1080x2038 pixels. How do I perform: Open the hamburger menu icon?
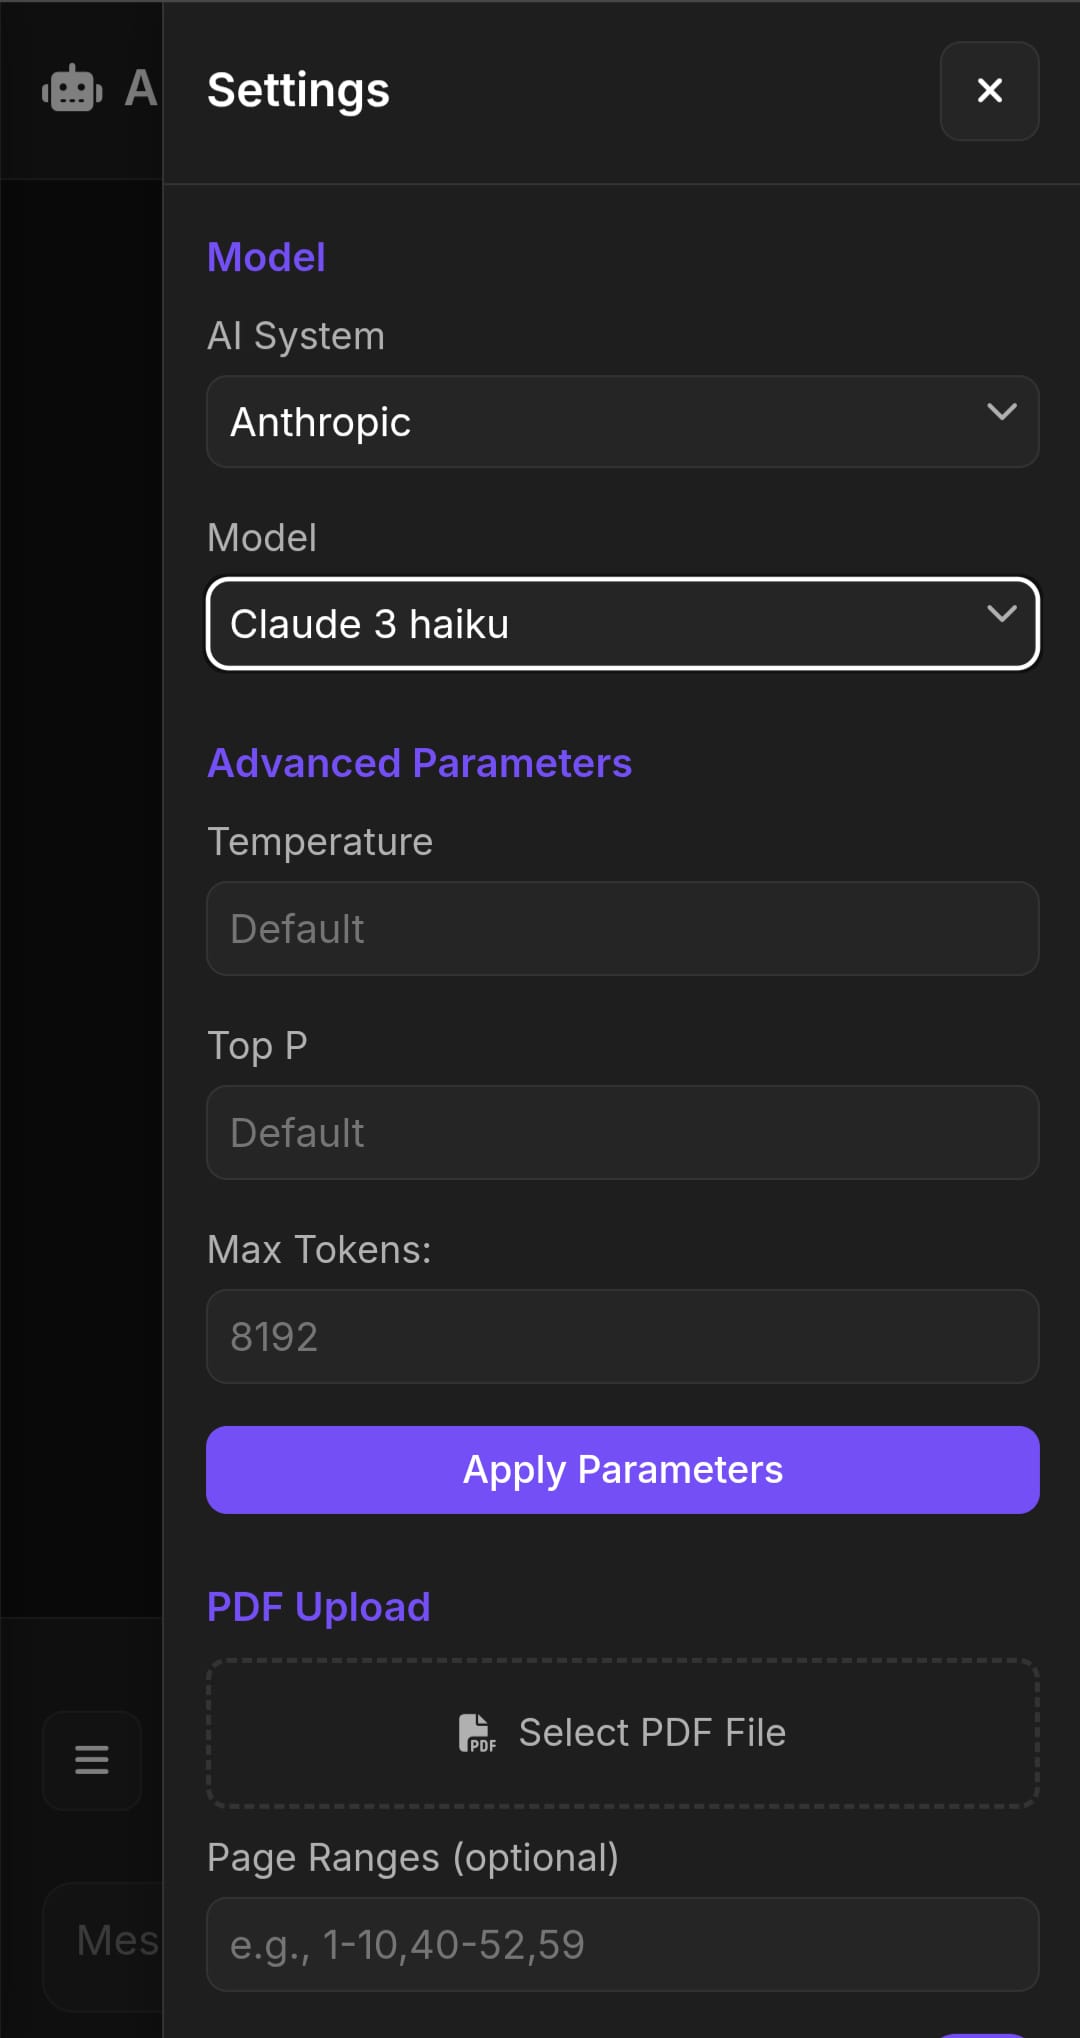click(x=92, y=1759)
